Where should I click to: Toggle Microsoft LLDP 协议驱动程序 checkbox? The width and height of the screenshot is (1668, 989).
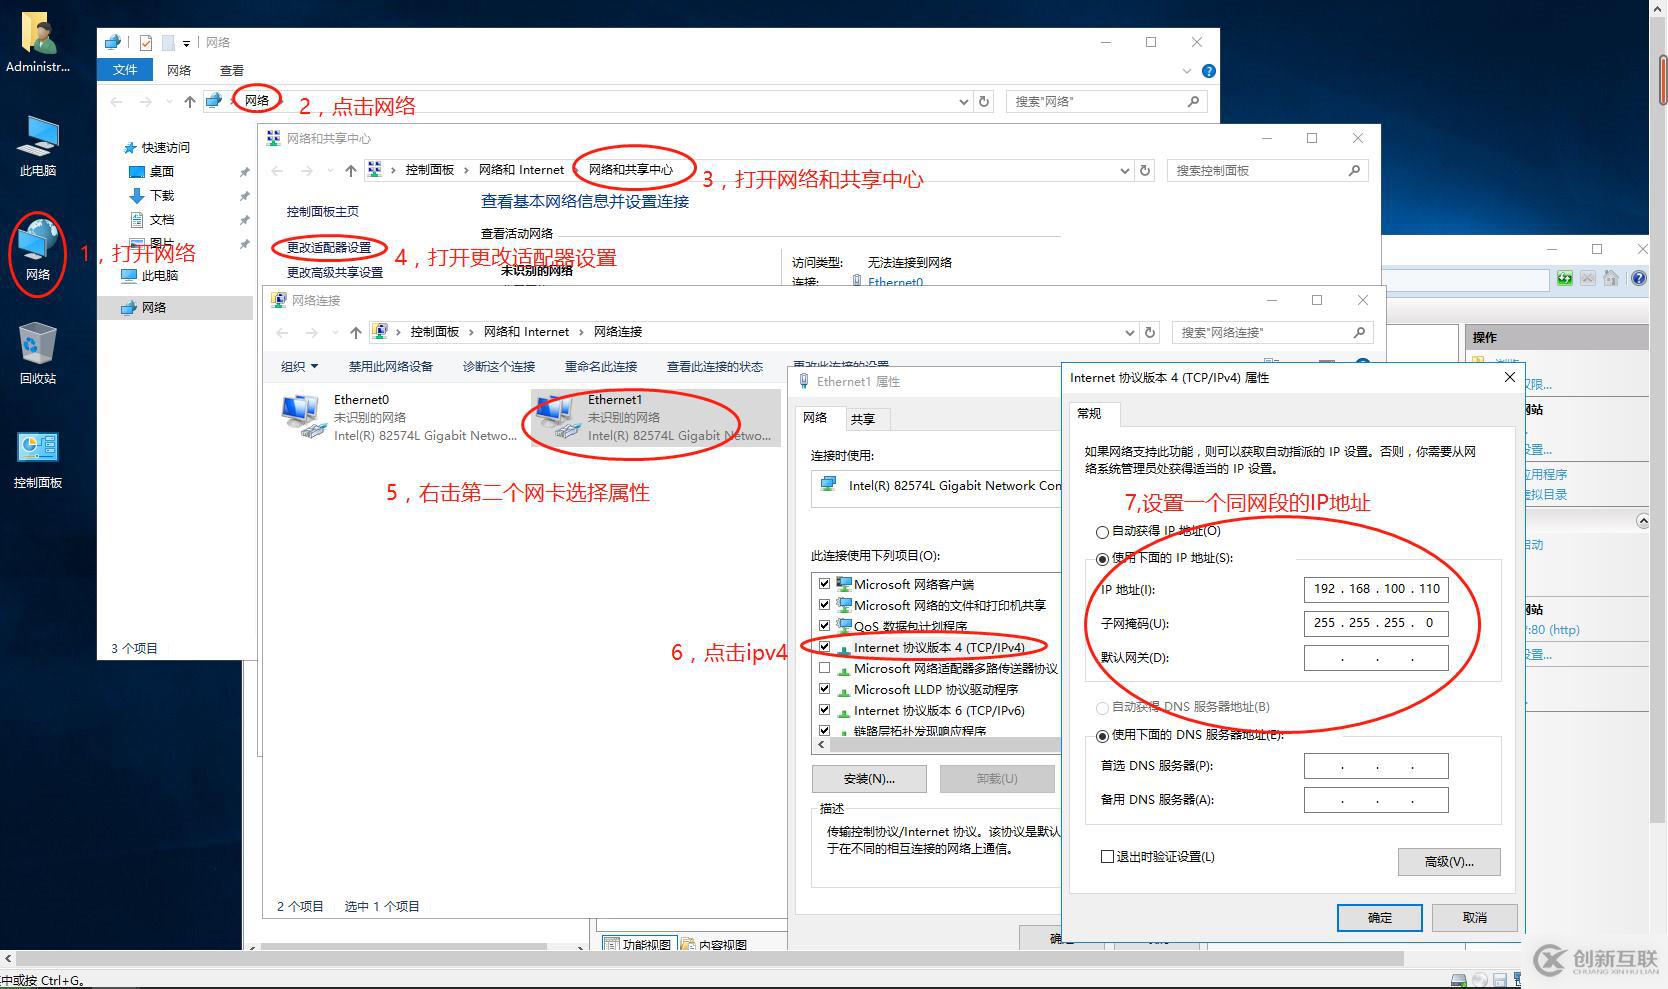[824, 688]
